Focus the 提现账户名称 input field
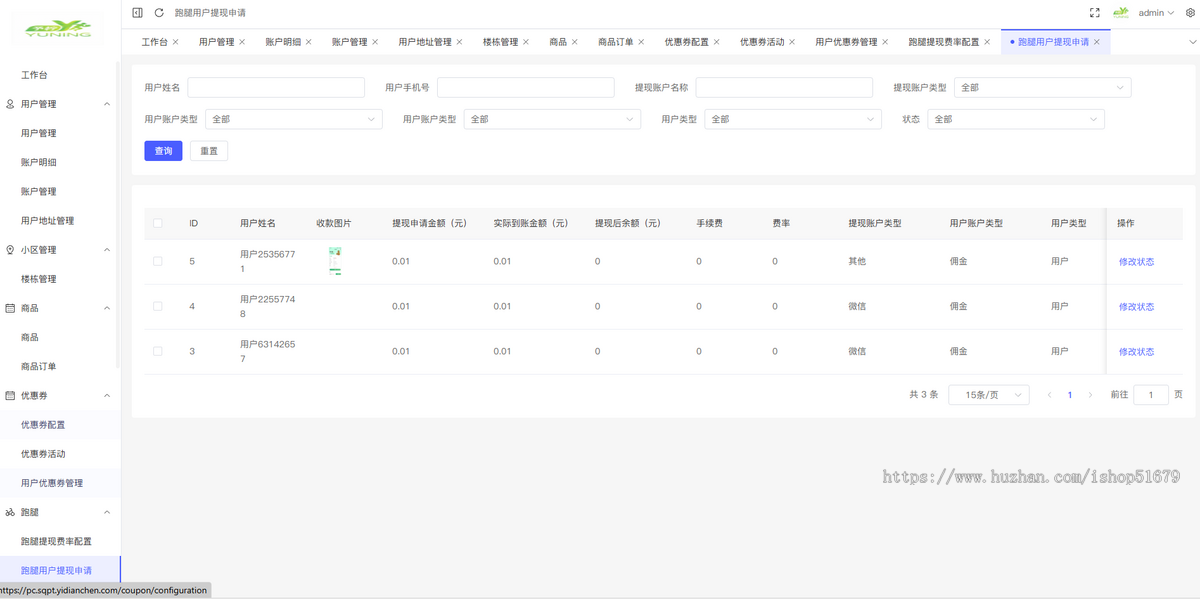The width and height of the screenshot is (1200, 599). coord(784,88)
